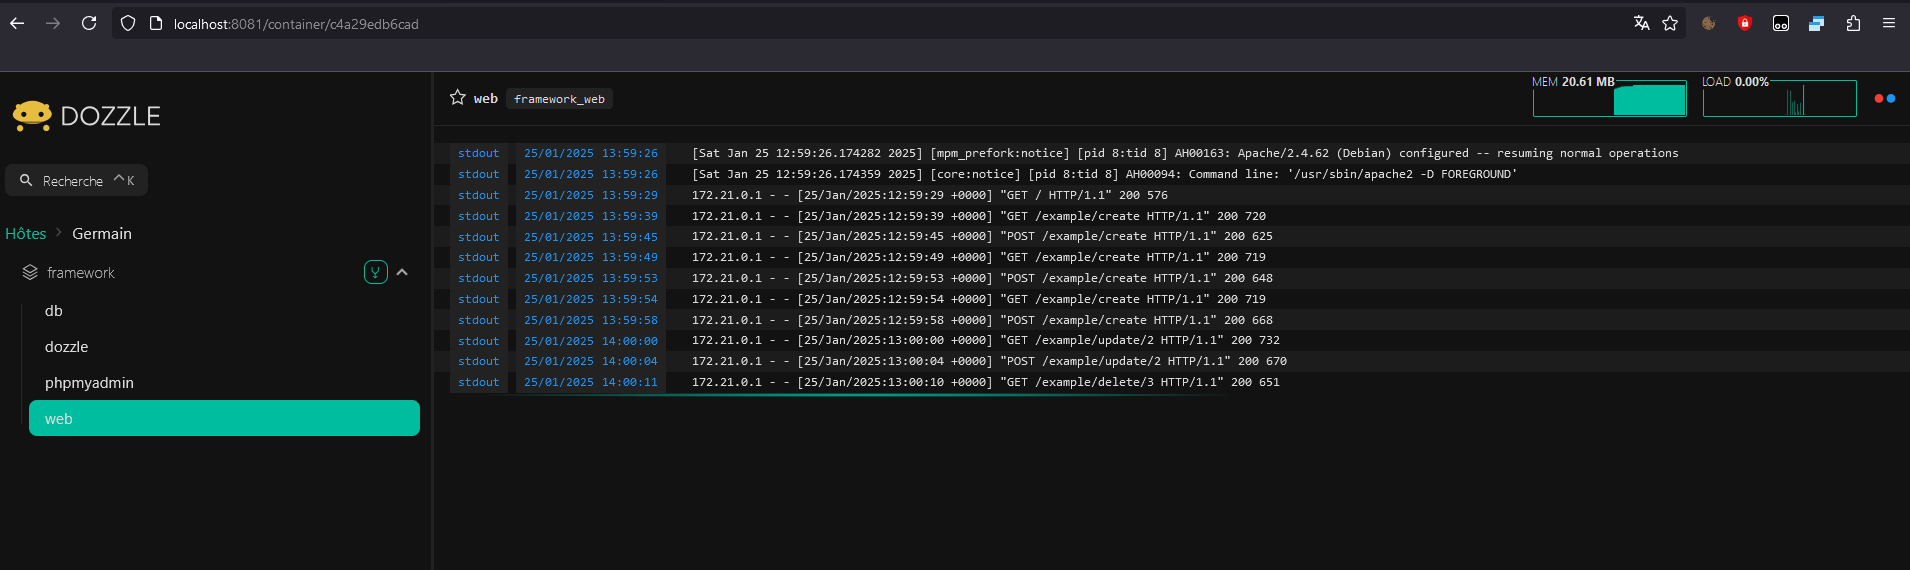Click the stdout tag on the 13:59:45 row
Viewport: 1910px width, 570px height.
[479, 237]
